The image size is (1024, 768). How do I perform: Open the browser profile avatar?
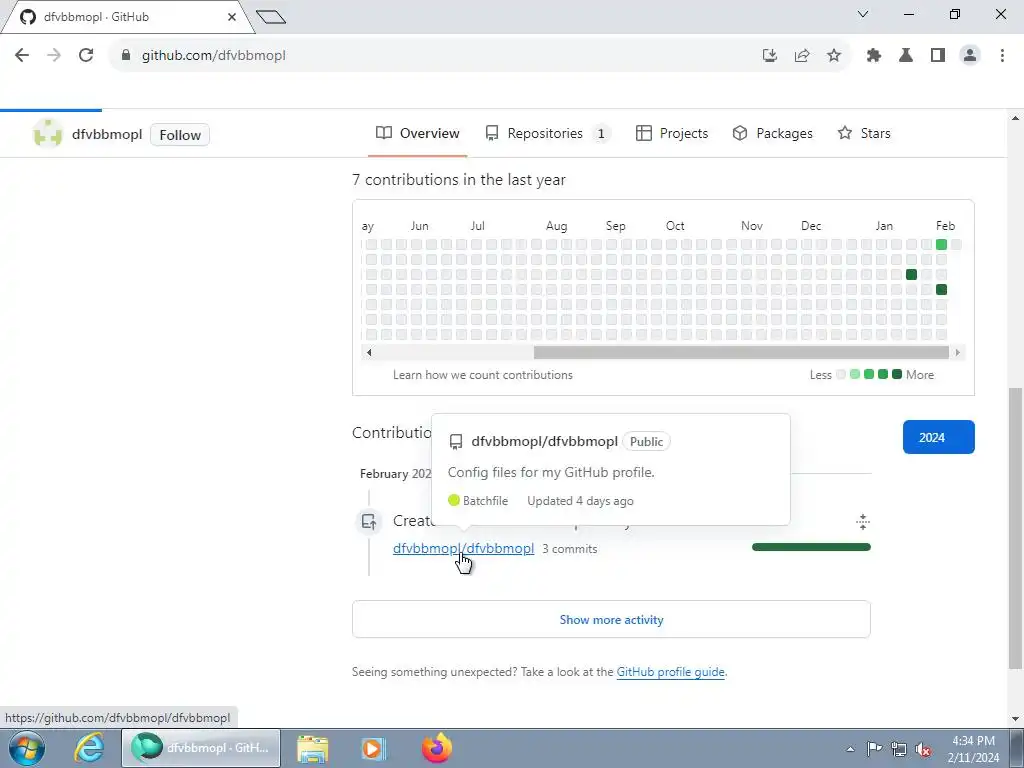[x=970, y=56]
